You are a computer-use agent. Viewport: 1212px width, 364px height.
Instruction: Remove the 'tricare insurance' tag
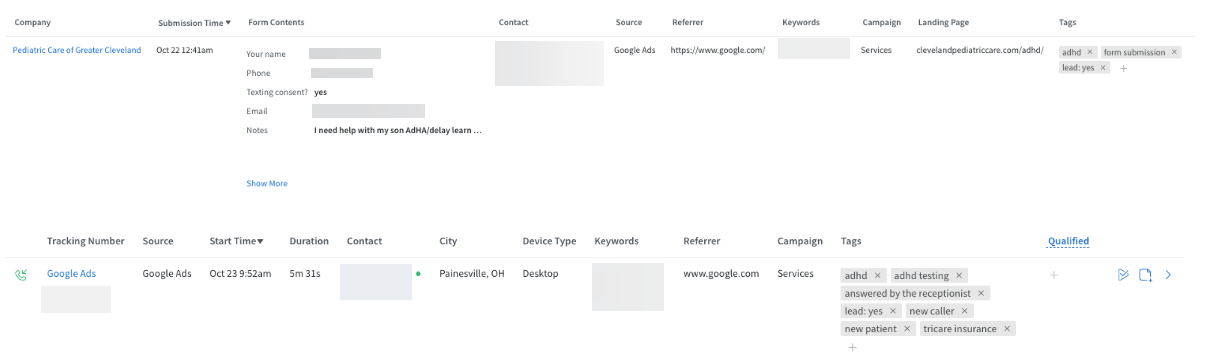(1007, 329)
